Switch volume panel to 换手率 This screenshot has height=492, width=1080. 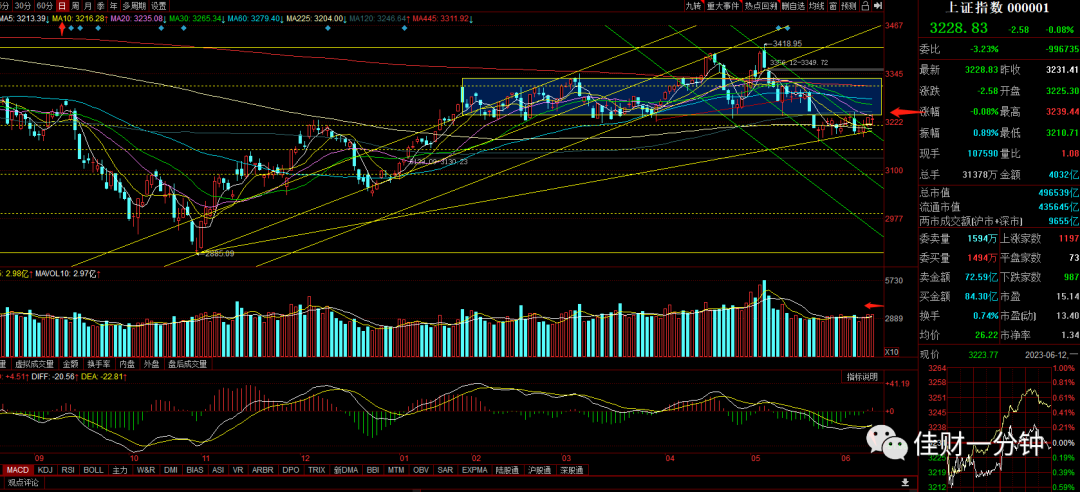click(99, 364)
